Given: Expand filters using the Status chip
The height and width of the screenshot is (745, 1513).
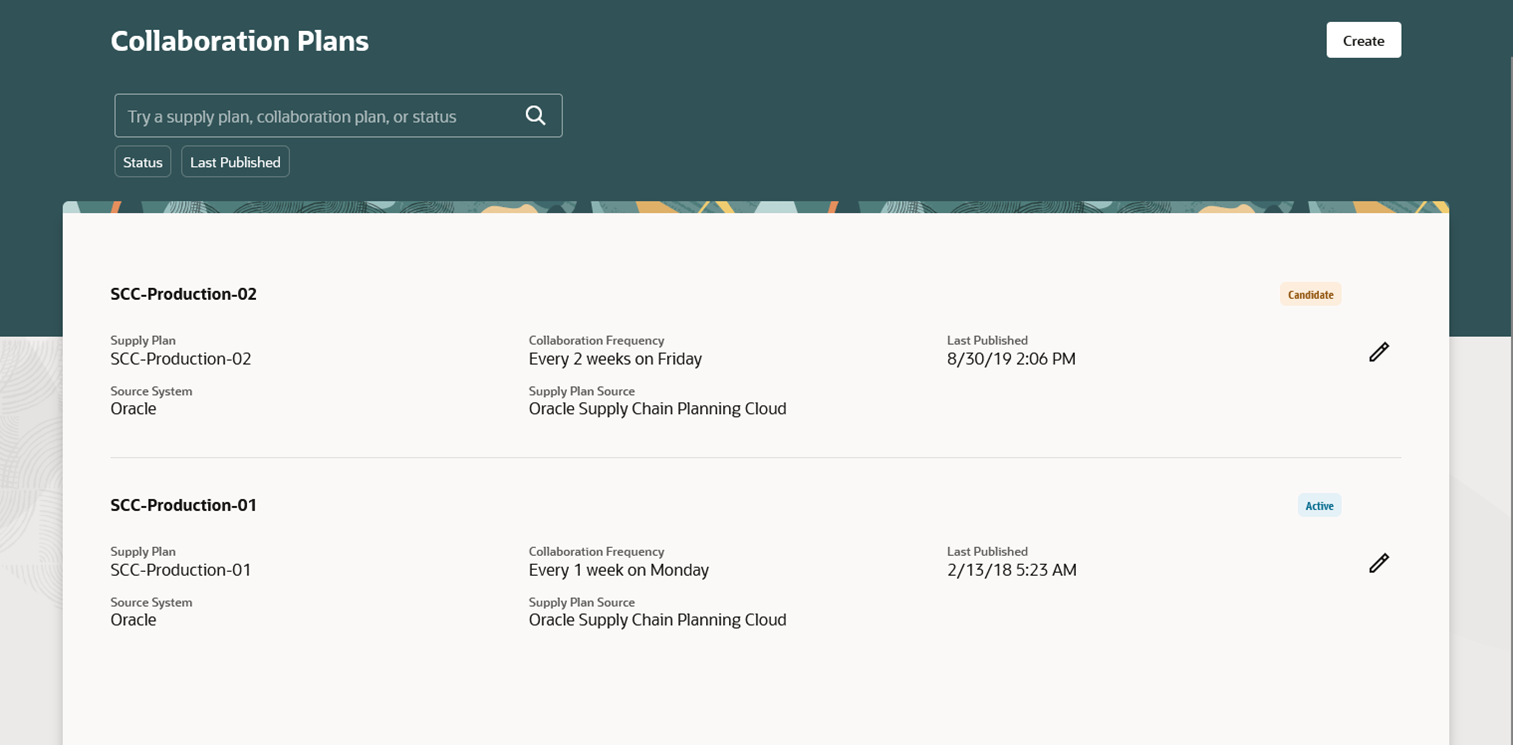Looking at the screenshot, I should tap(142, 161).
